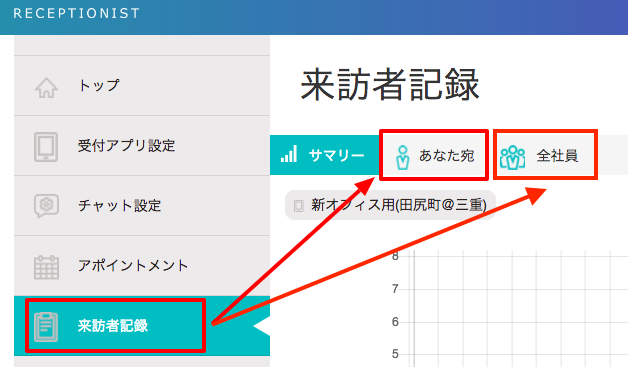Click the house icon beside トップ
Screen dimensions: 628x367
click(46, 88)
